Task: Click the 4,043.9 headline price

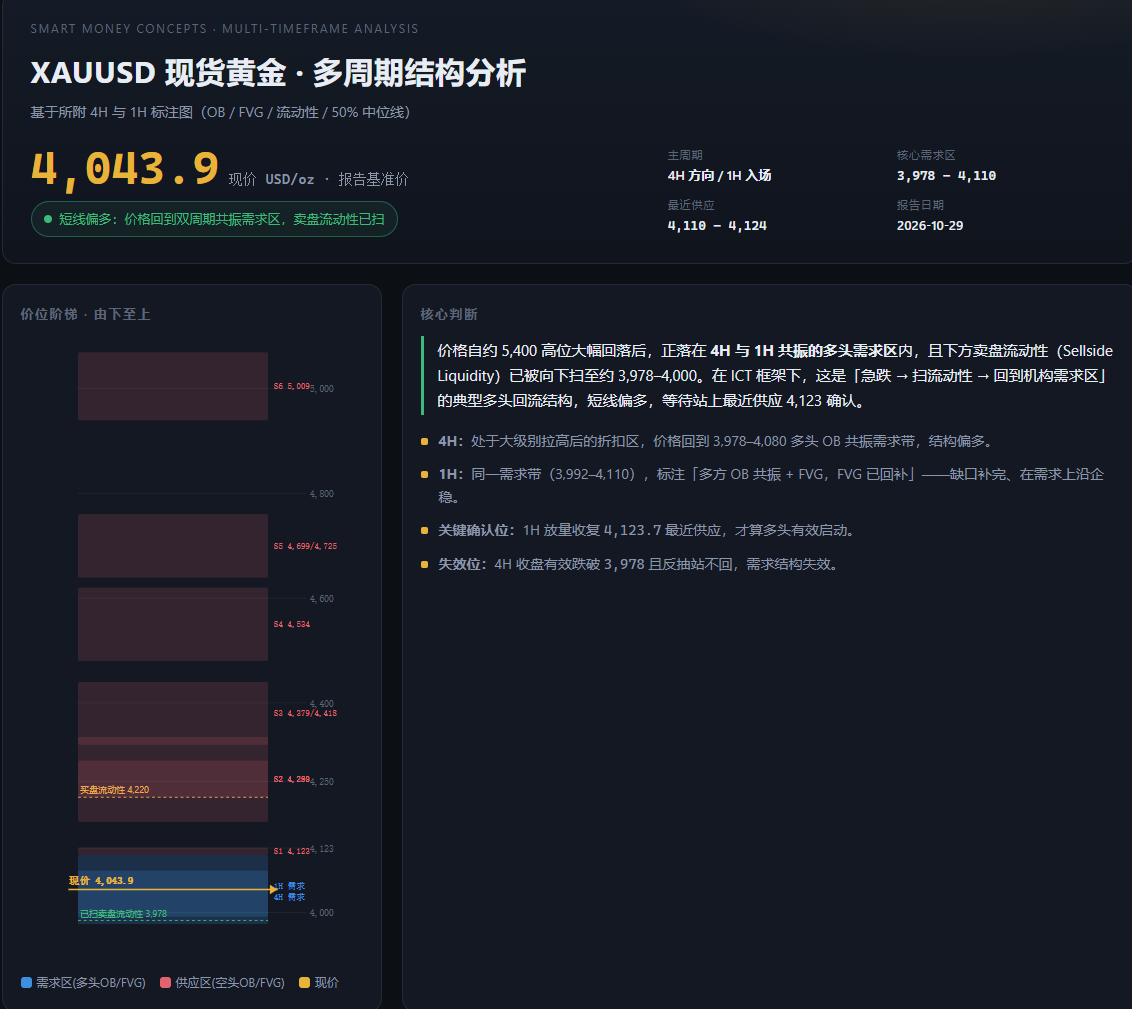Action: click(x=125, y=170)
